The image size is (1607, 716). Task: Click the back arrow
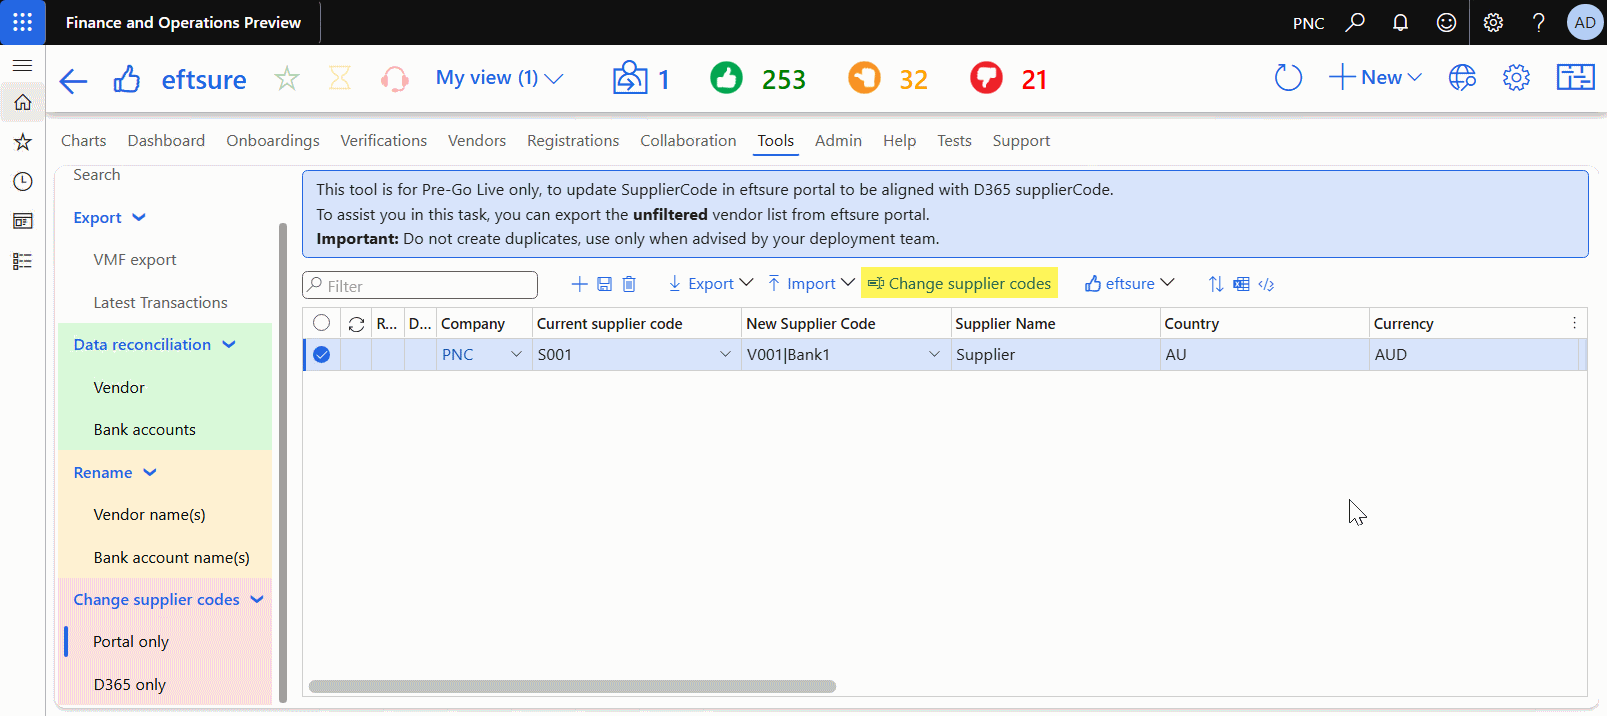click(x=74, y=80)
